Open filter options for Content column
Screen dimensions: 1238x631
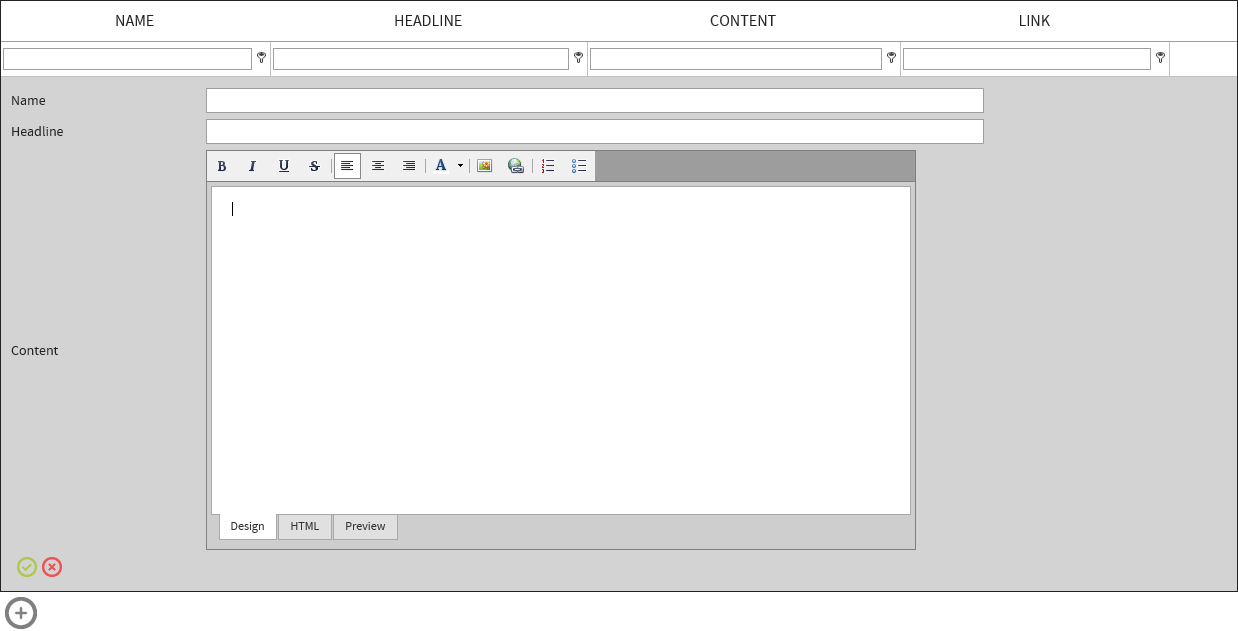click(x=891, y=58)
